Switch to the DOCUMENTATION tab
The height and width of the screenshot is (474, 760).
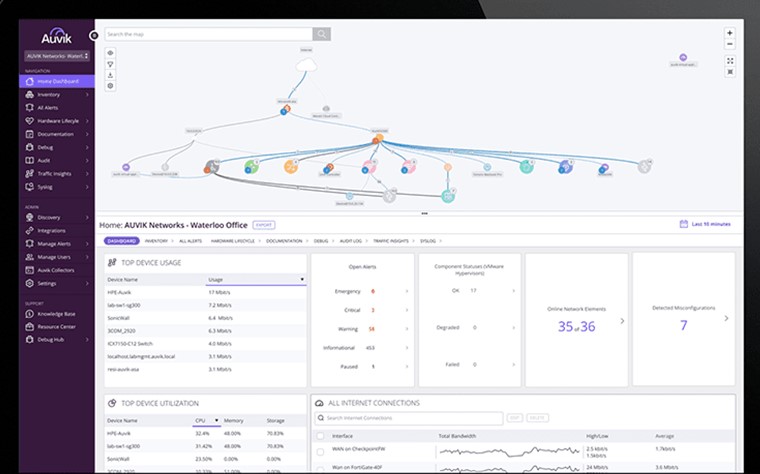click(x=284, y=241)
